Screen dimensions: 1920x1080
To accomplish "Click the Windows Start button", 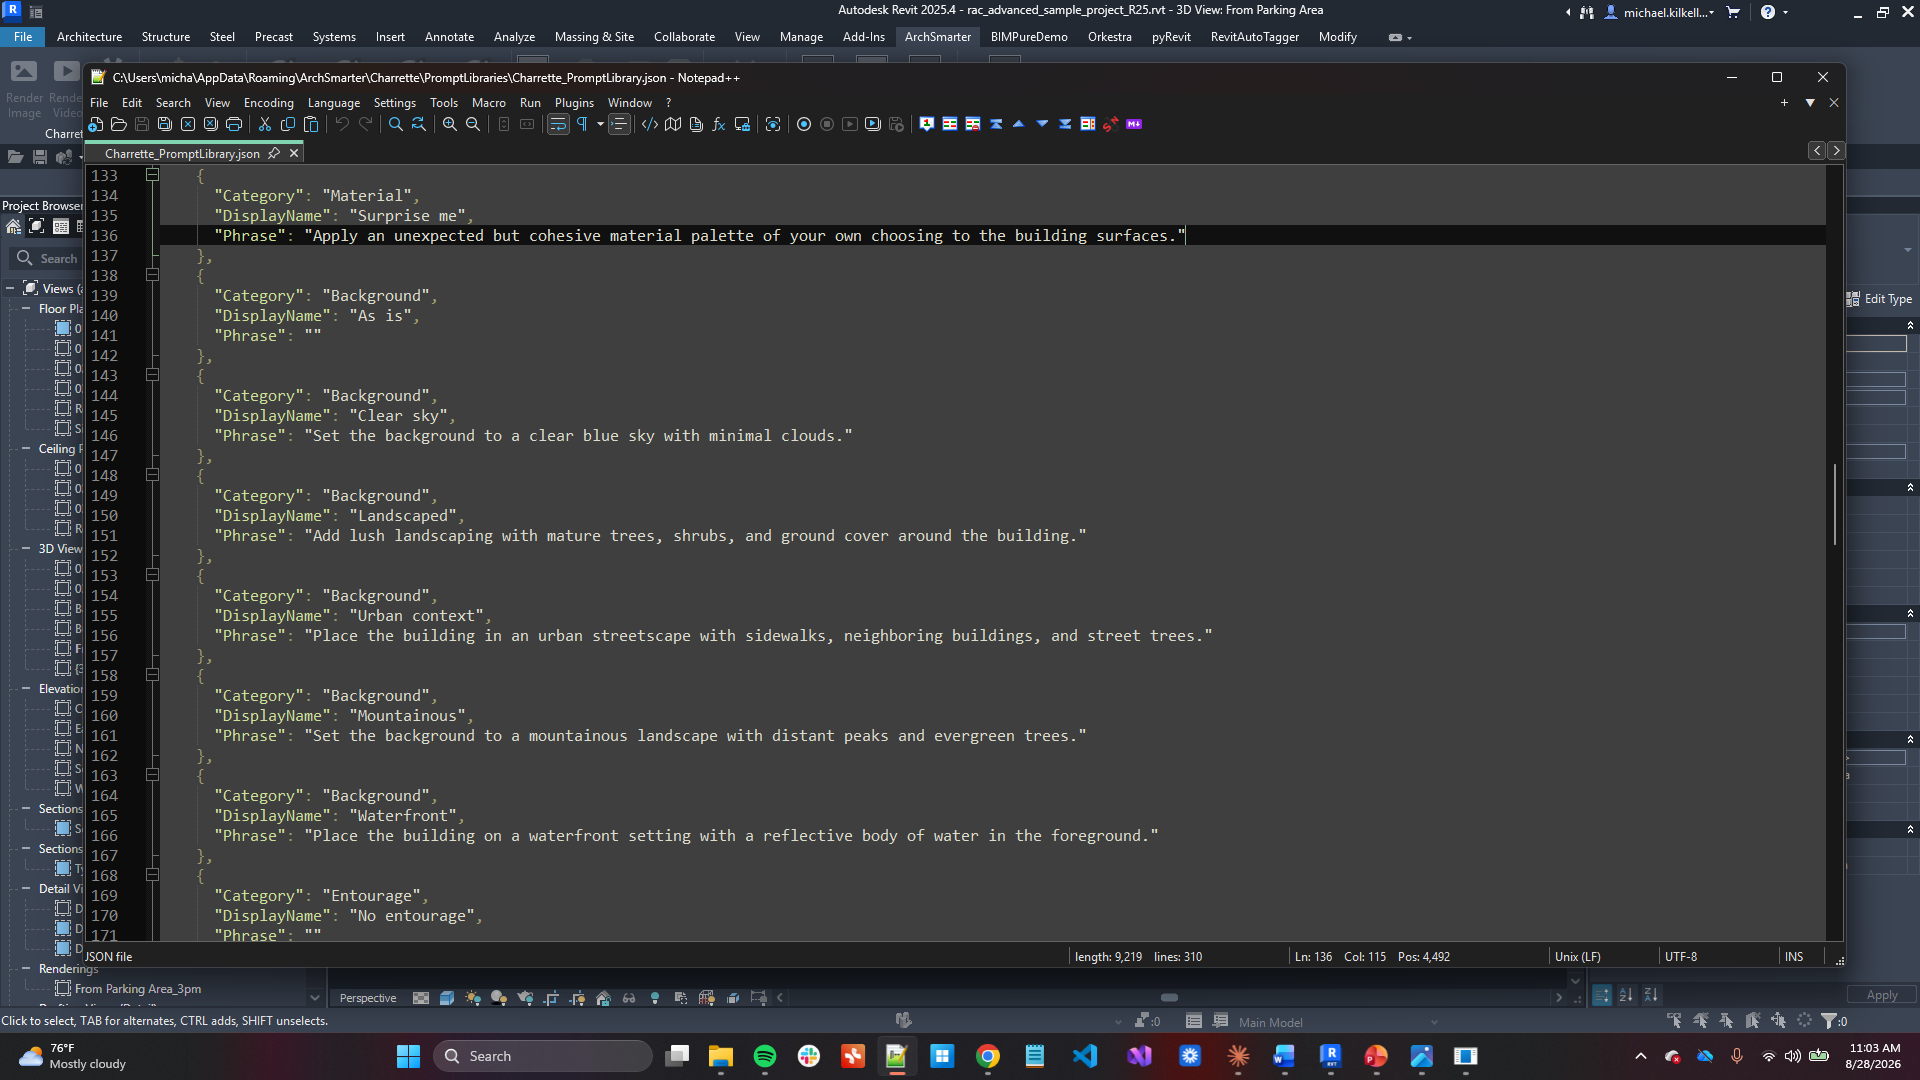I will (x=408, y=1056).
